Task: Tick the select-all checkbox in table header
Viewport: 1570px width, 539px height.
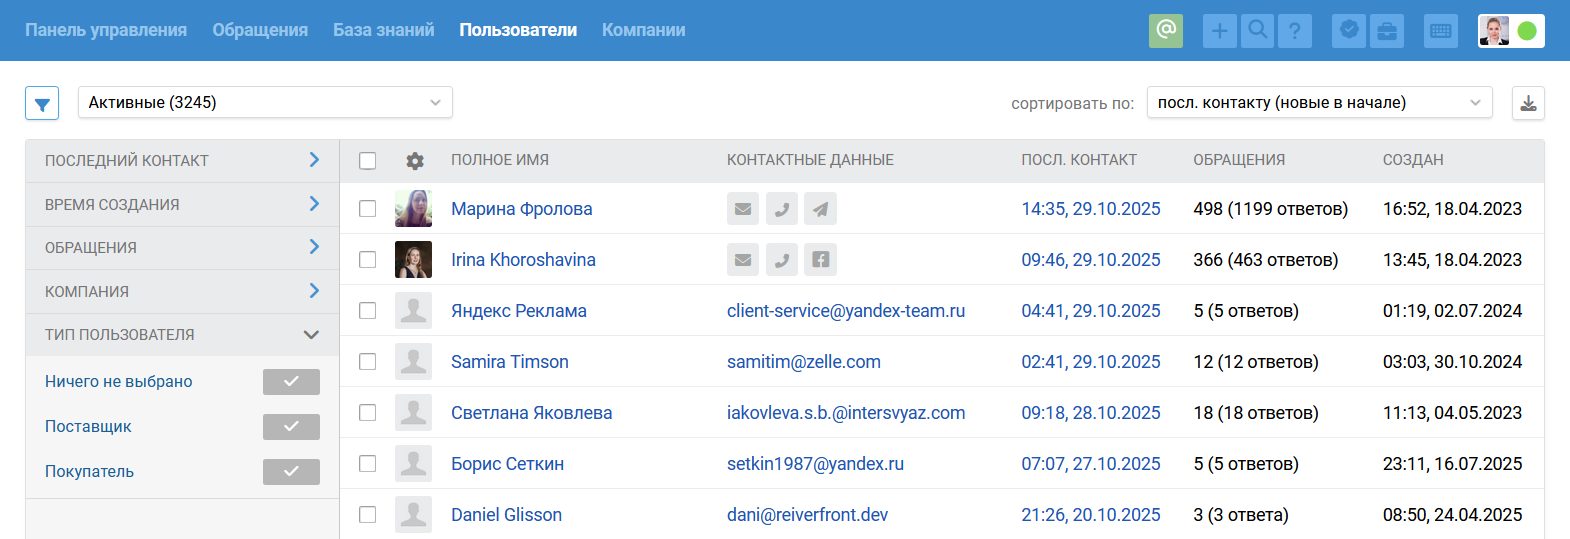Action: pyautogui.click(x=368, y=161)
